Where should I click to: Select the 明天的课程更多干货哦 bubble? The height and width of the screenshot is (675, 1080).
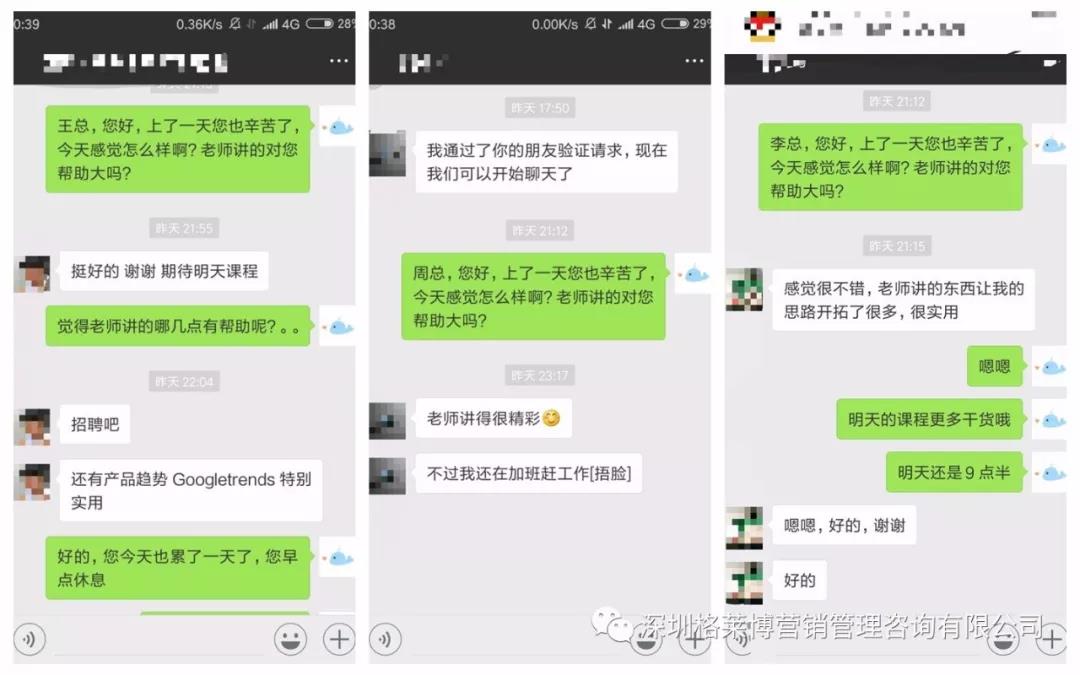pyautogui.click(x=929, y=419)
